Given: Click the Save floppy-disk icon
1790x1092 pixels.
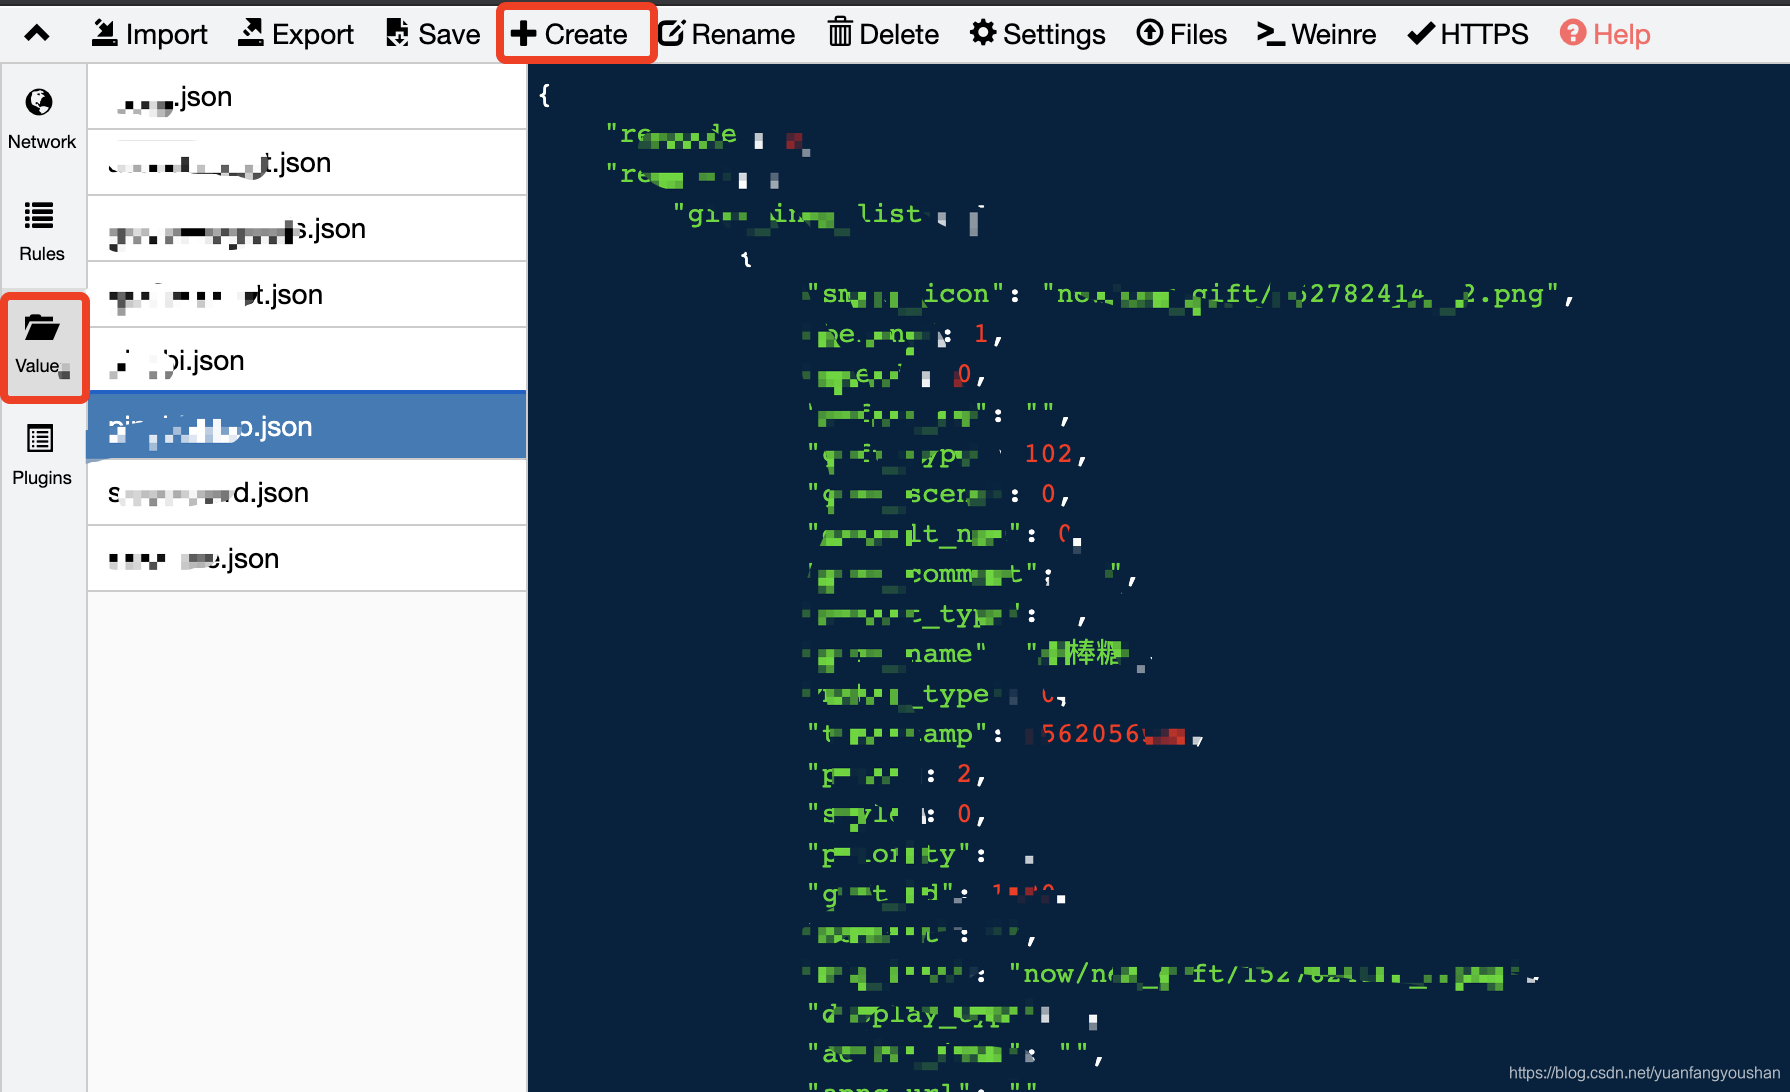Looking at the screenshot, I should coord(397,33).
